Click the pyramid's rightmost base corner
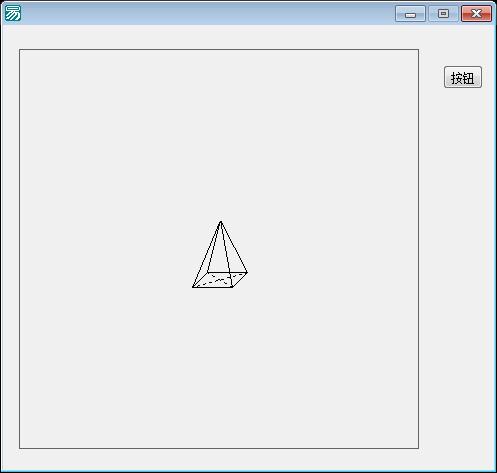 [247, 273]
